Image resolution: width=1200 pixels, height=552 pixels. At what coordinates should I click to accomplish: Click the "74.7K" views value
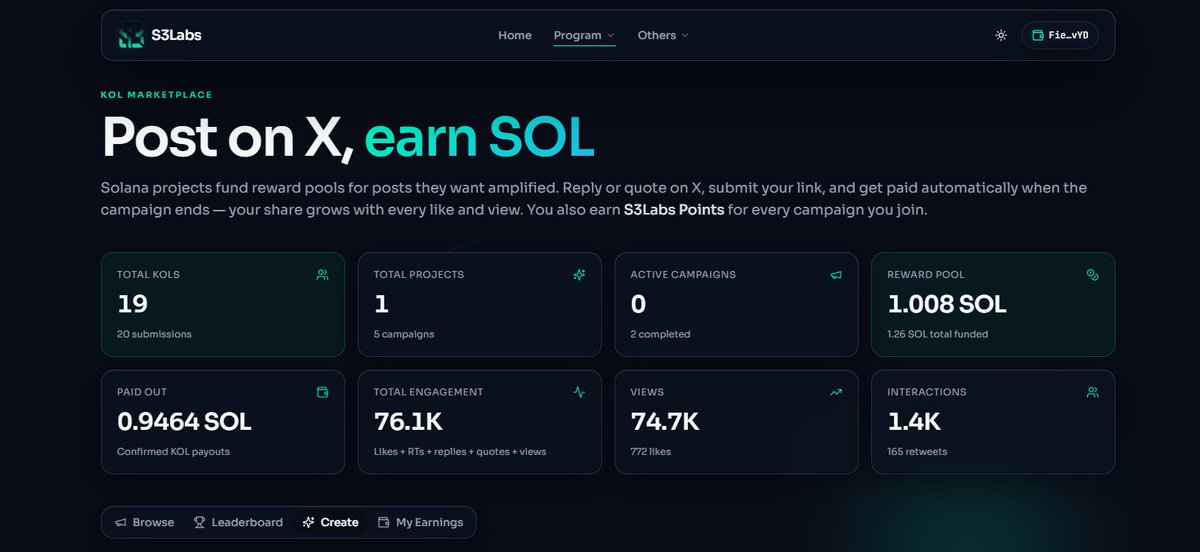click(665, 422)
